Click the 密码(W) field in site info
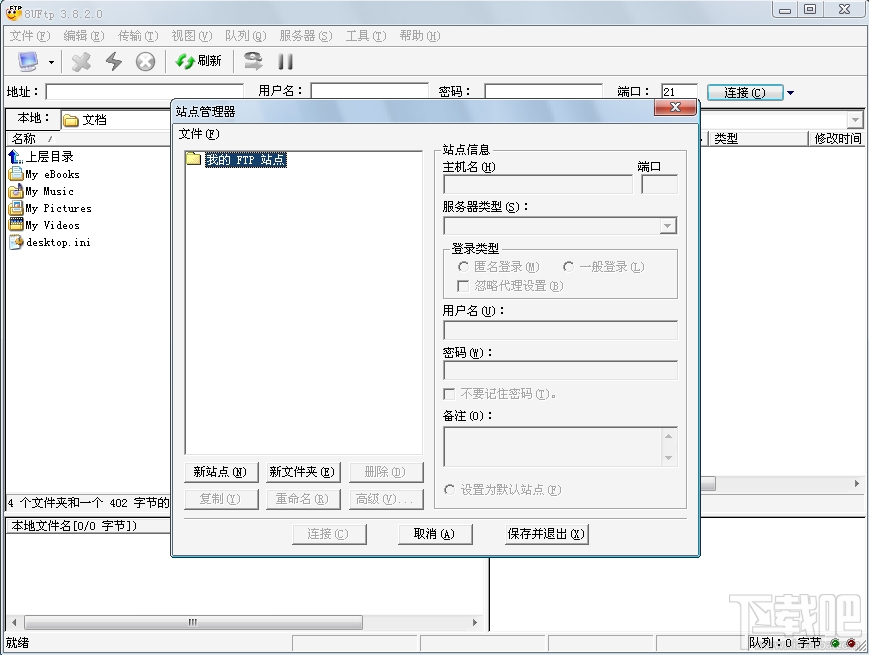The width and height of the screenshot is (869, 655). 560,371
